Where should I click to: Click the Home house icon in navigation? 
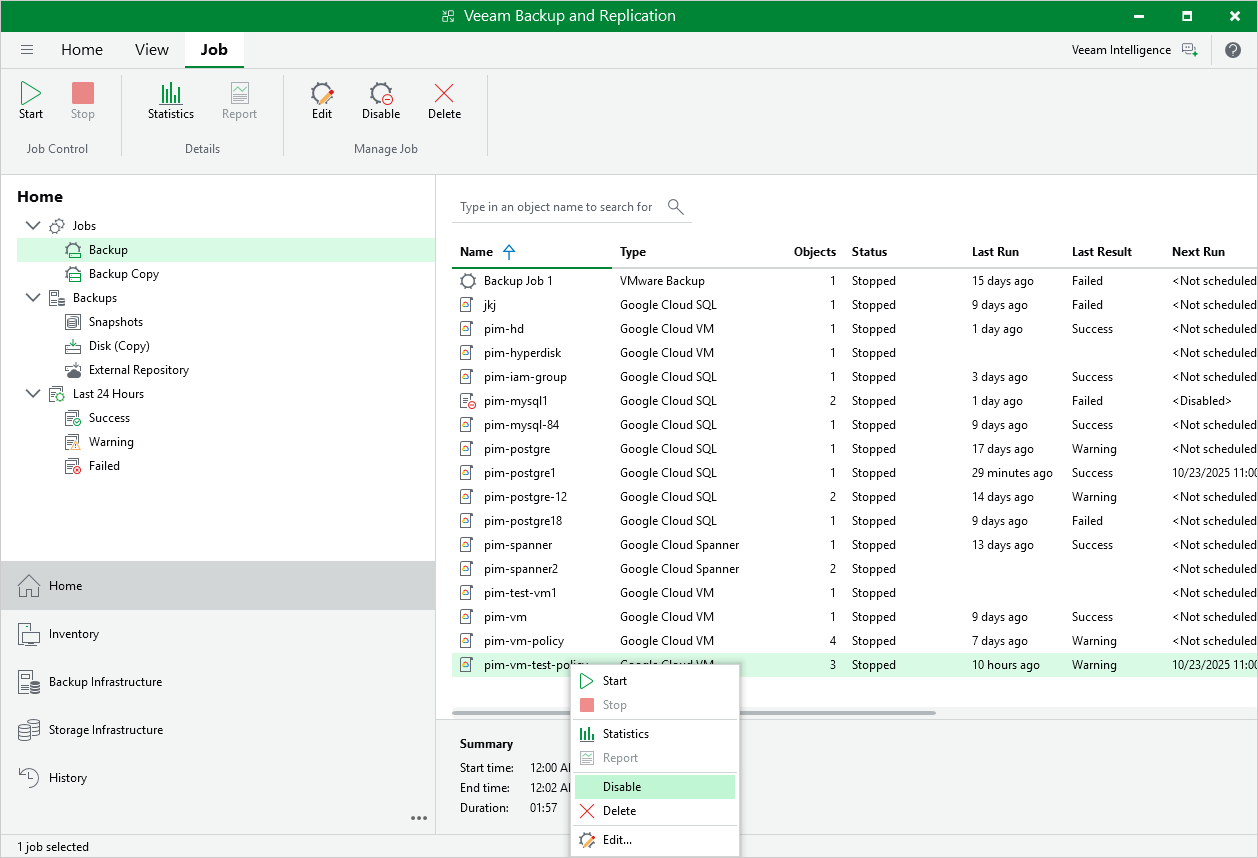tap(29, 586)
